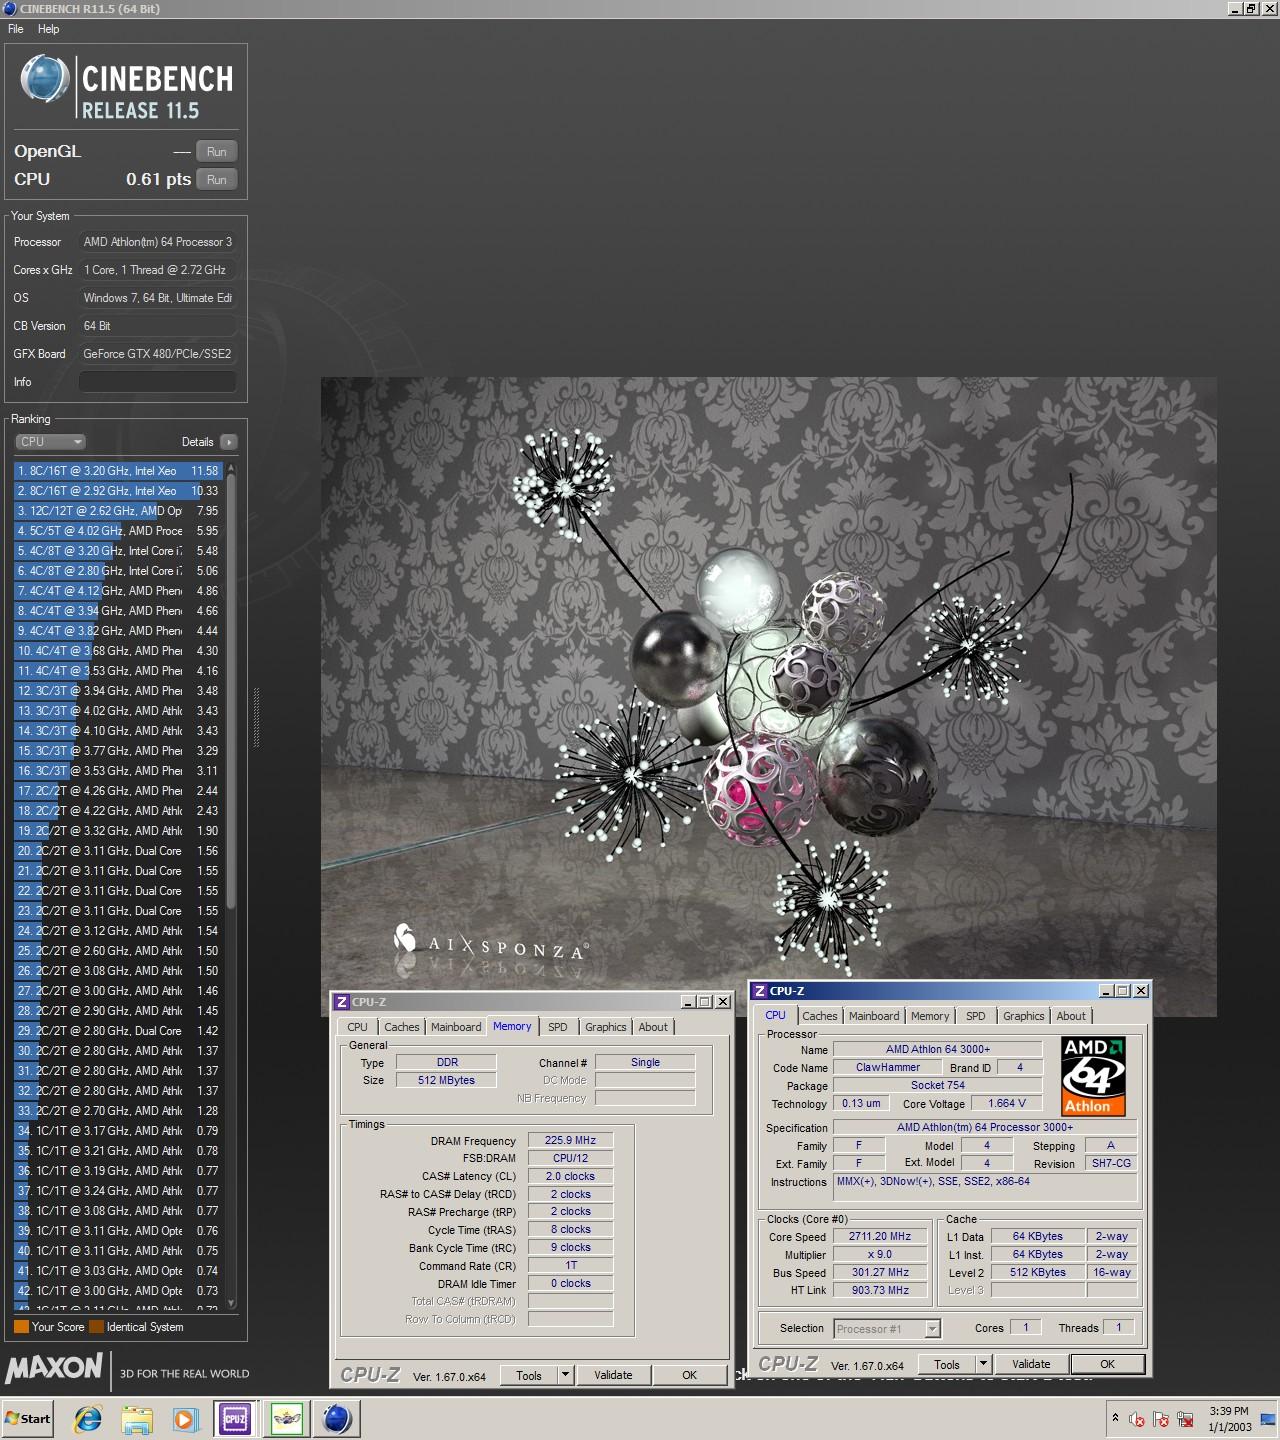Click Cinebench sphere taskbar icon
Screen dimensions: 1280x1440
click(336, 1418)
